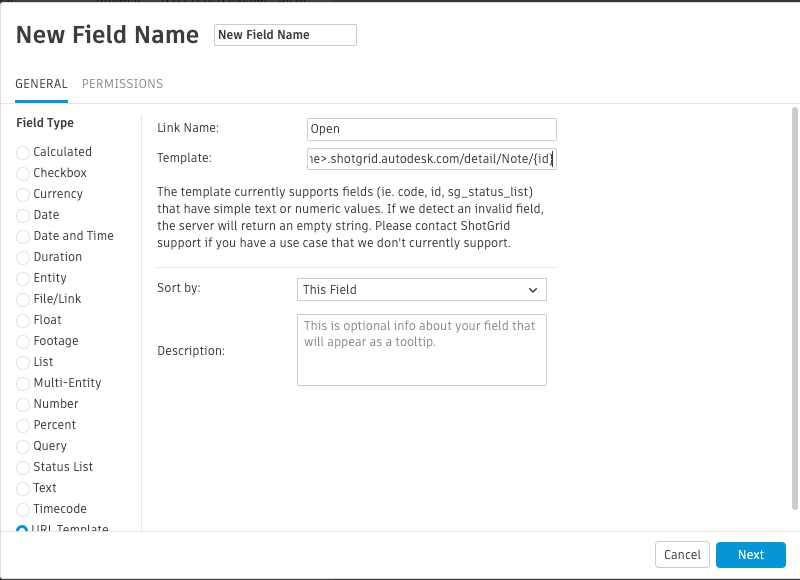The height and width of the screenshot is (580, 800).
Task: Select the Footage field type
Action: 21,341
